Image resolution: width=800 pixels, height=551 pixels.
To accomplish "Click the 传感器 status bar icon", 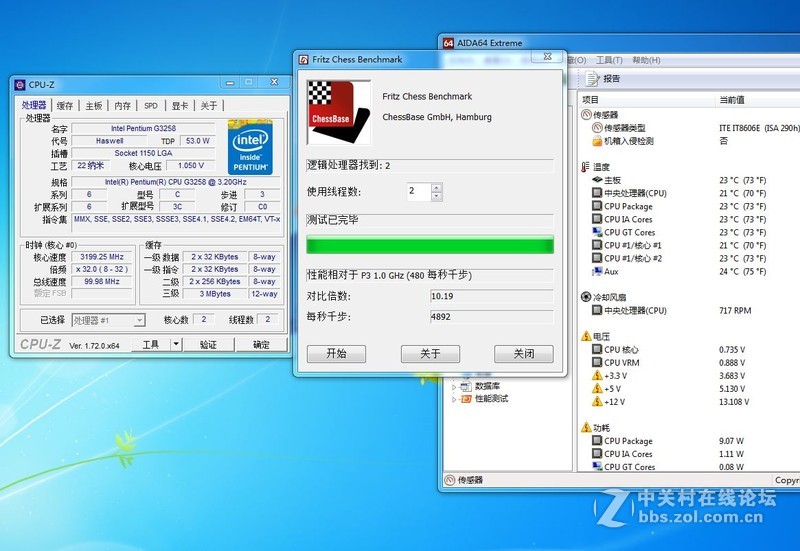I will click(x=449, y=480).
